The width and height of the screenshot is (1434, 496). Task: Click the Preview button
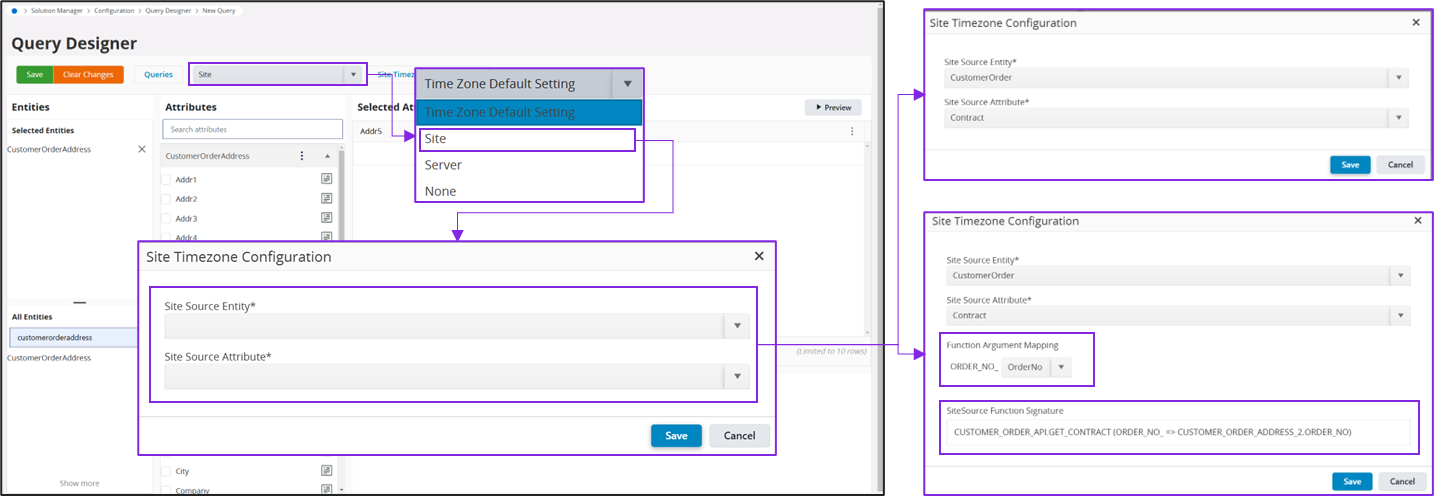click(833, 107)
